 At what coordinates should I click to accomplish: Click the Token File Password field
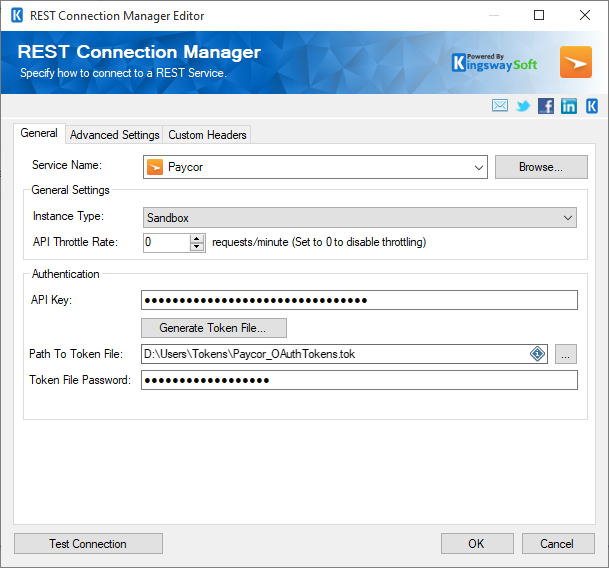pyautogui.click(x=359, y=380)
